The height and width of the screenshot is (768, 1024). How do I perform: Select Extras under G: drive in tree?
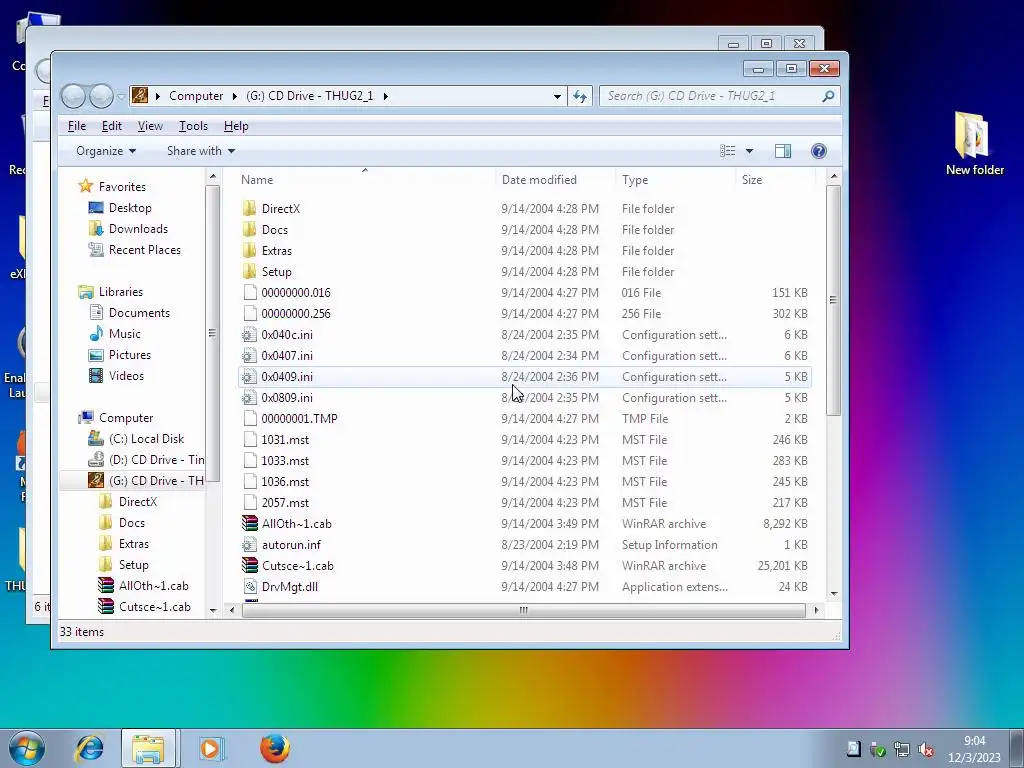(x=133, y=544)
